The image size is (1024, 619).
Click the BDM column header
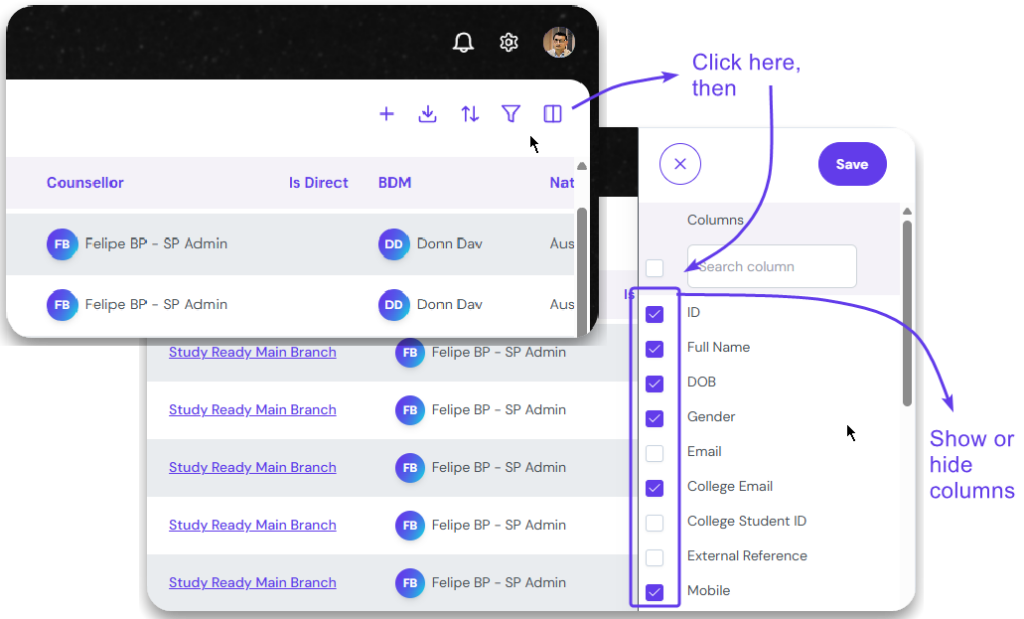click(x=395, y=183)
